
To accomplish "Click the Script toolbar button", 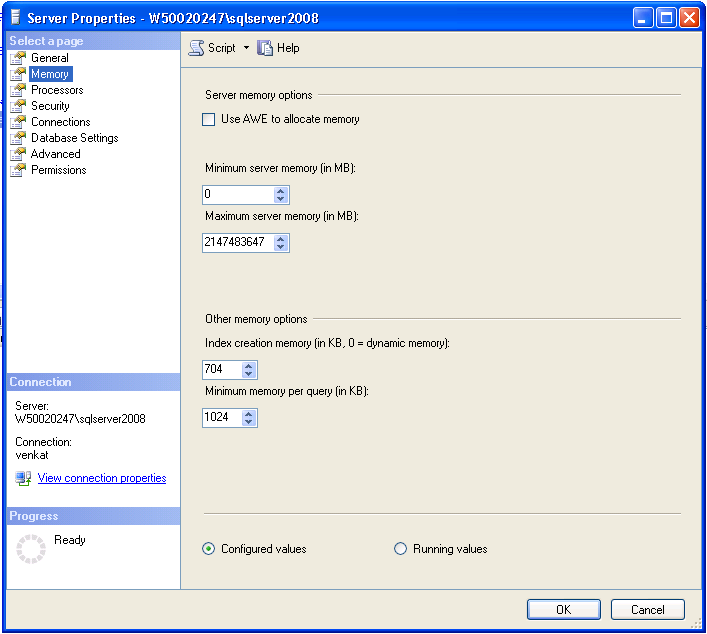I will pos(212,48).
